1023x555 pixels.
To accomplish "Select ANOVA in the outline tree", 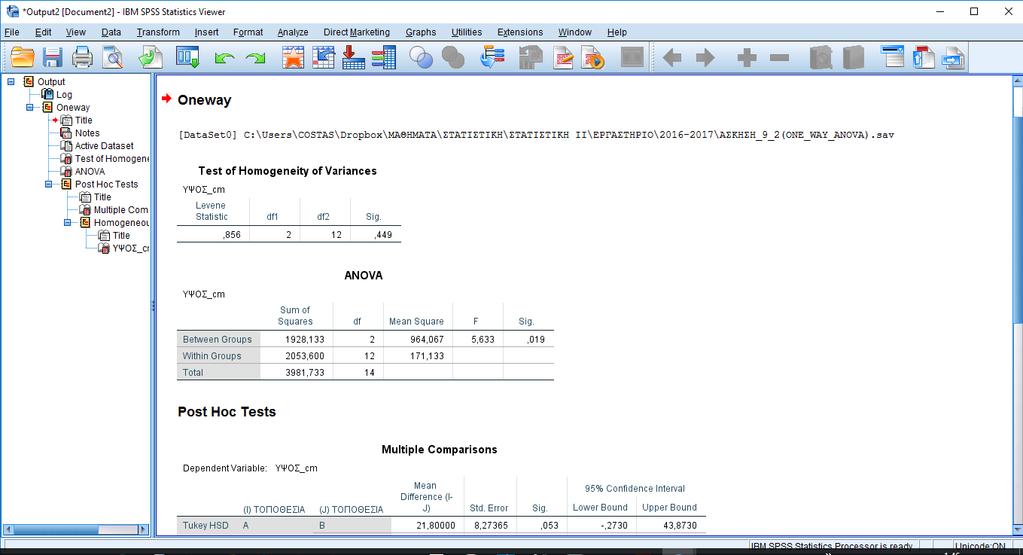I will (89, 172).
